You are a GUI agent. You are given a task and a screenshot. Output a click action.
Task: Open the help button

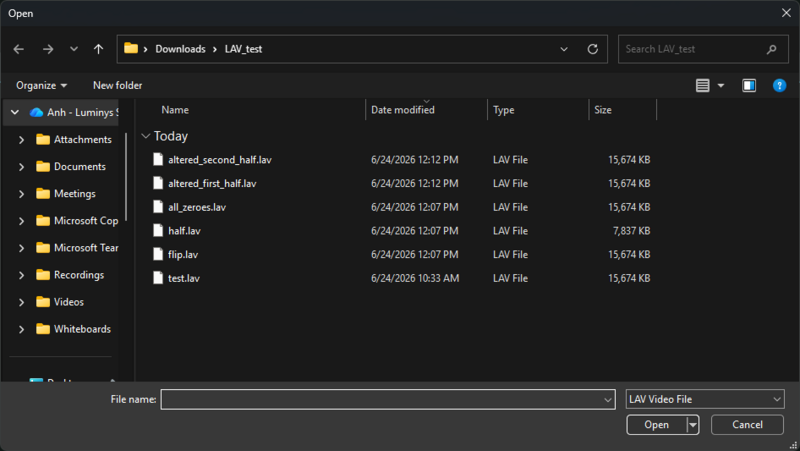pos(779,85)
